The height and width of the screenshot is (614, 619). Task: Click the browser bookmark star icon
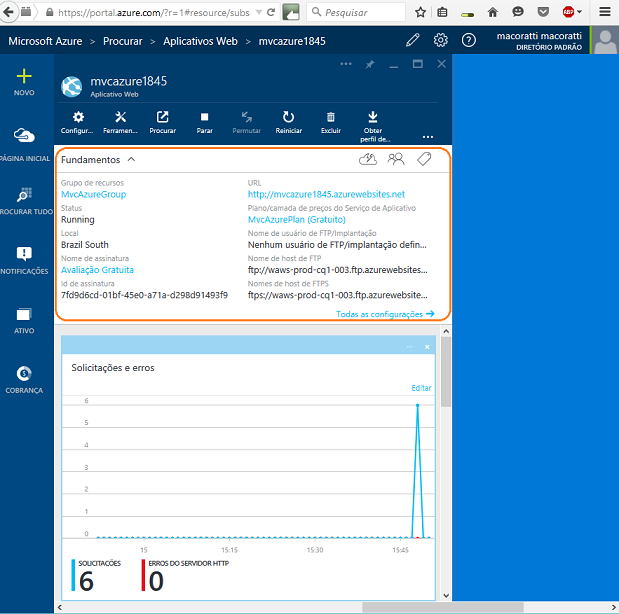(x=420, y=12)
